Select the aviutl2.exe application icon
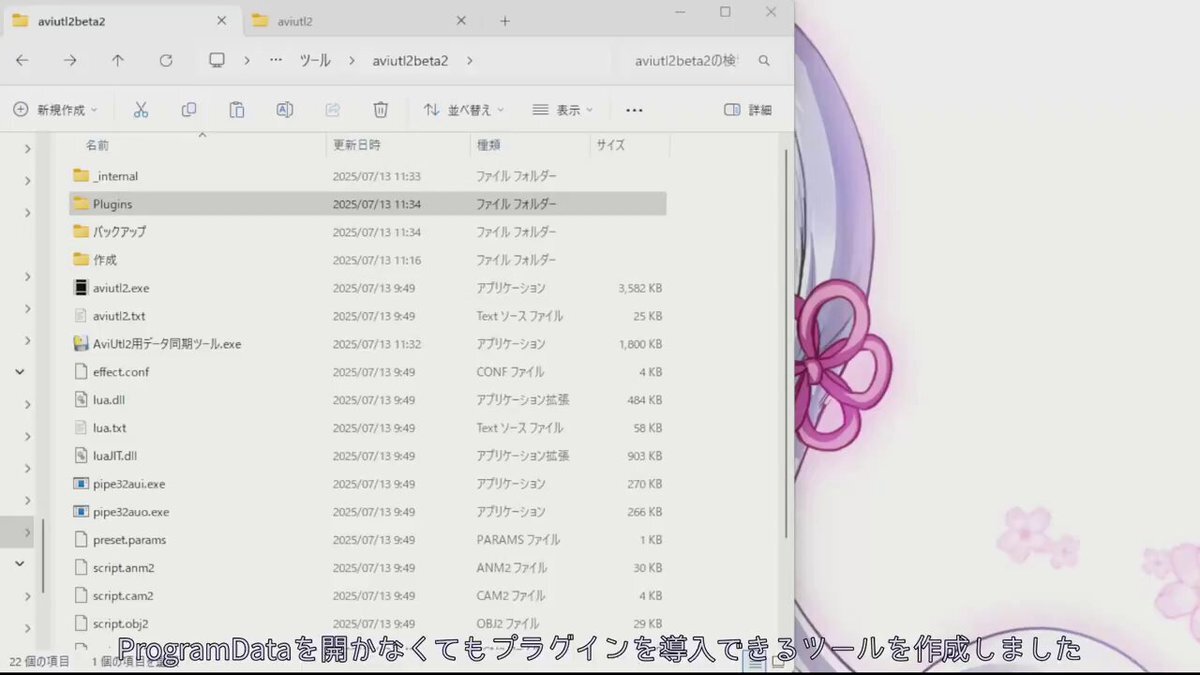1200x675 pixels. coord(82,288)
